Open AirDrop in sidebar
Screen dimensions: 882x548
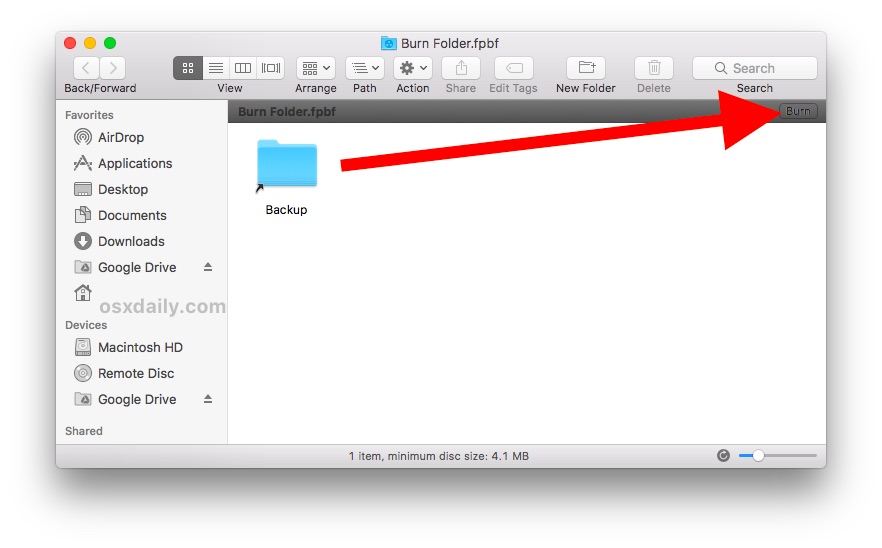coord(120,137)
